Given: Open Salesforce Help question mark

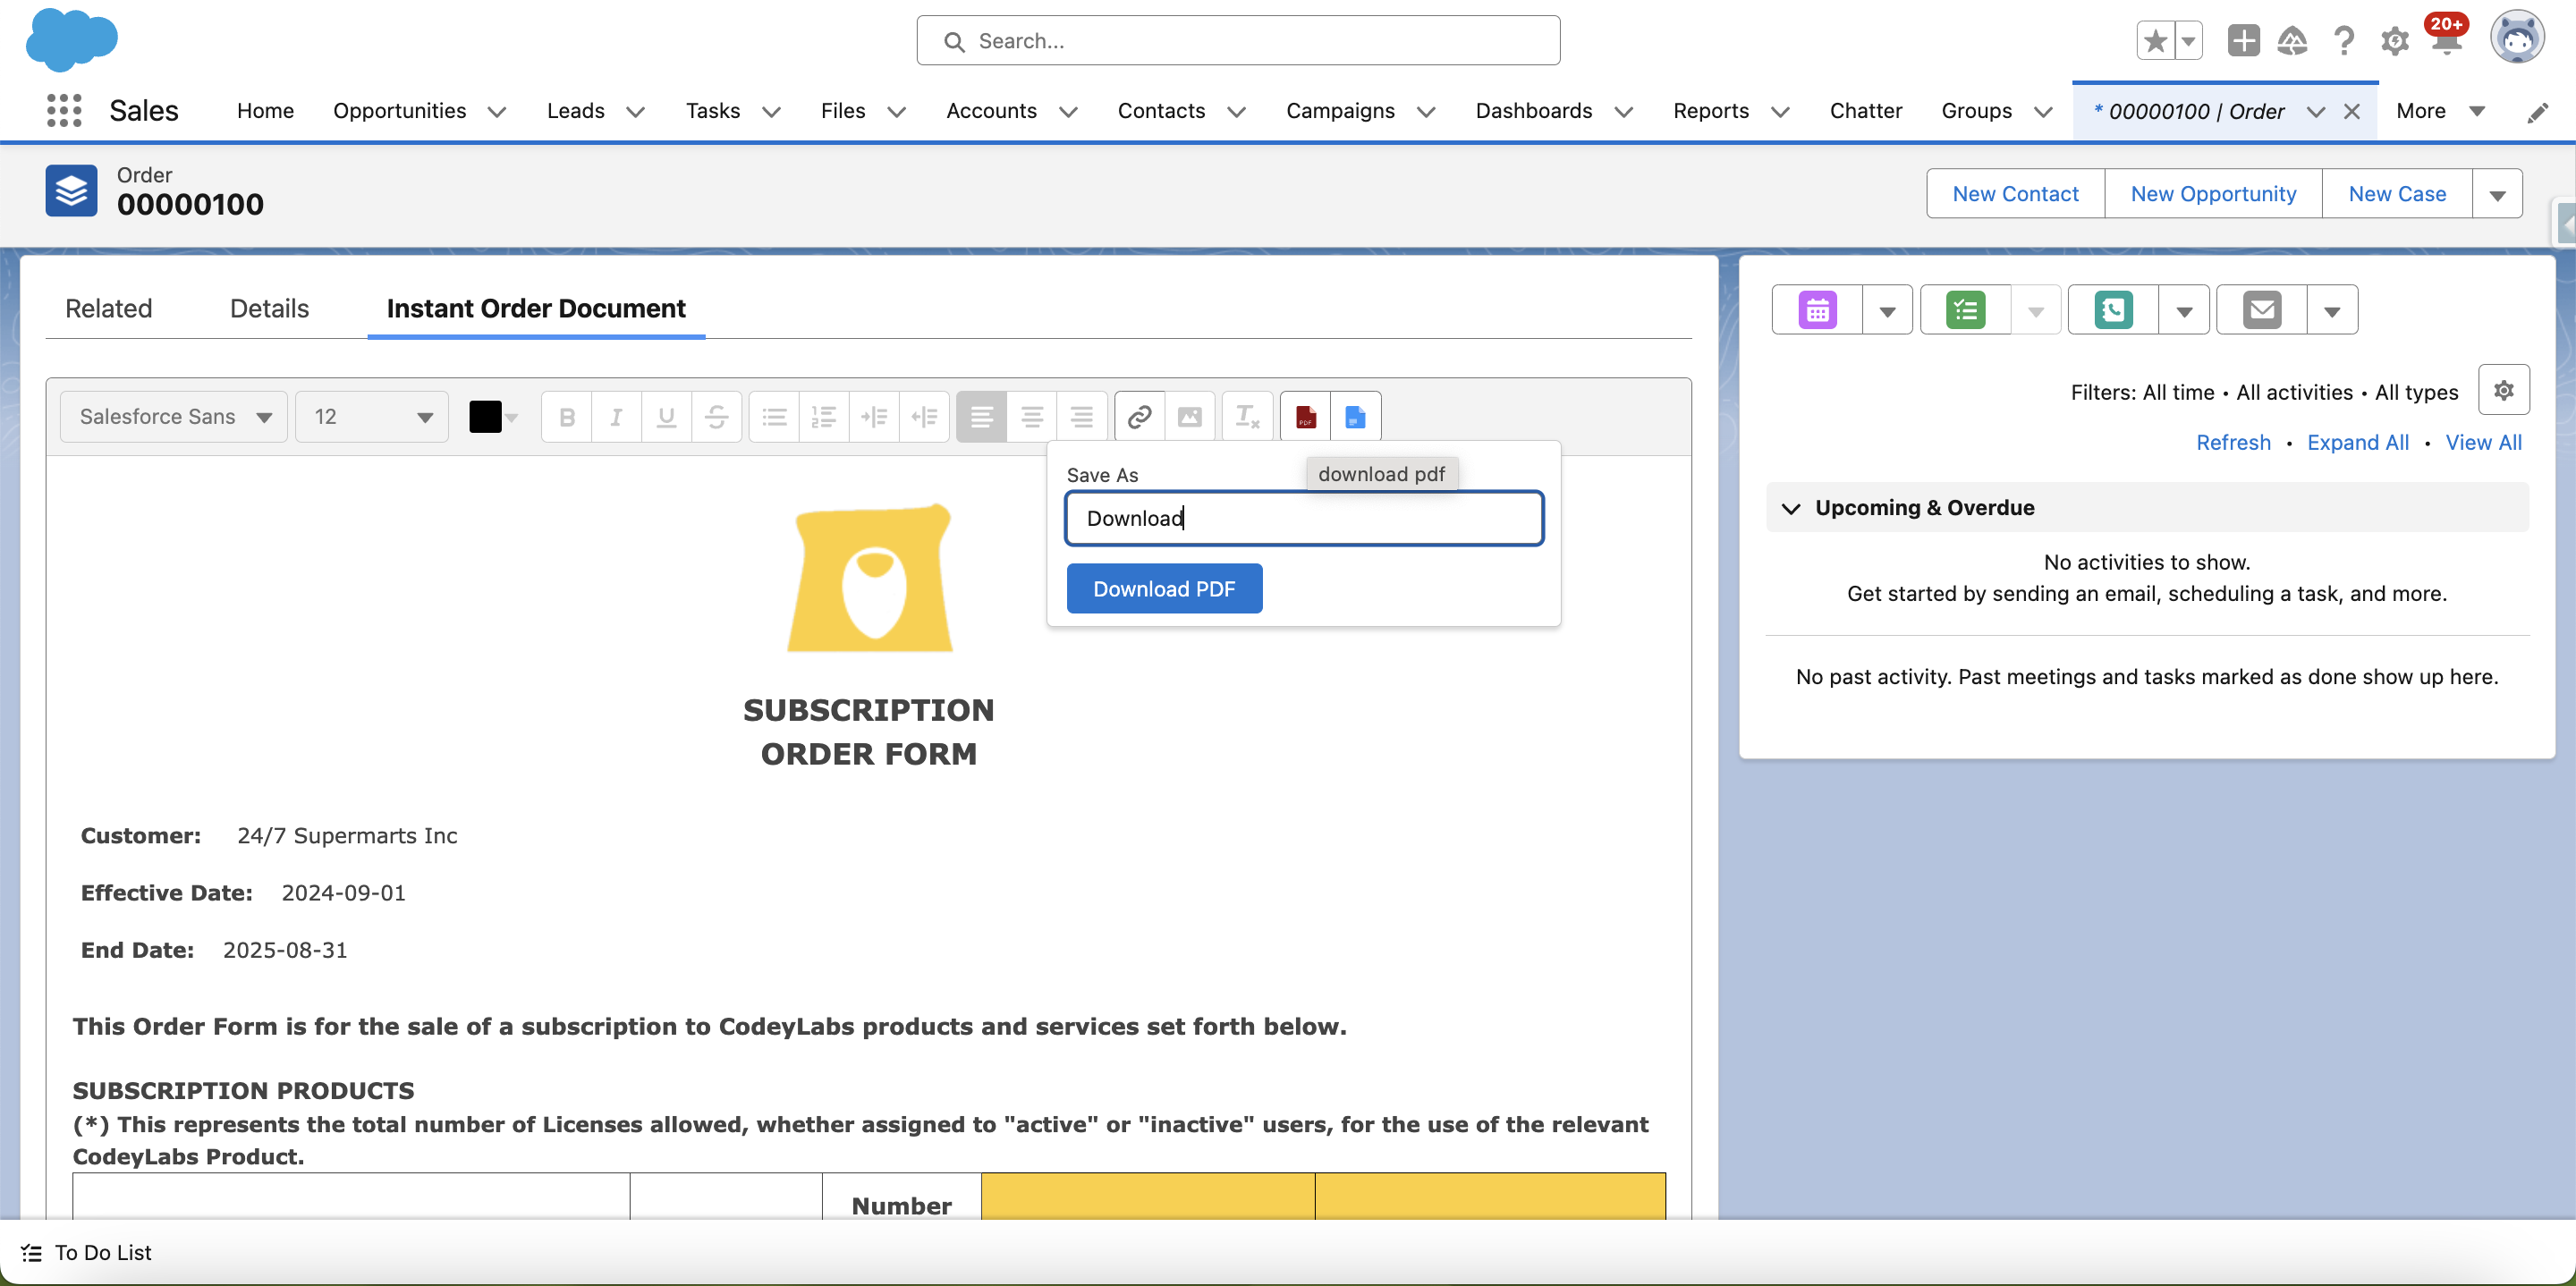Looking at the screenshot, I should 2343,41.
